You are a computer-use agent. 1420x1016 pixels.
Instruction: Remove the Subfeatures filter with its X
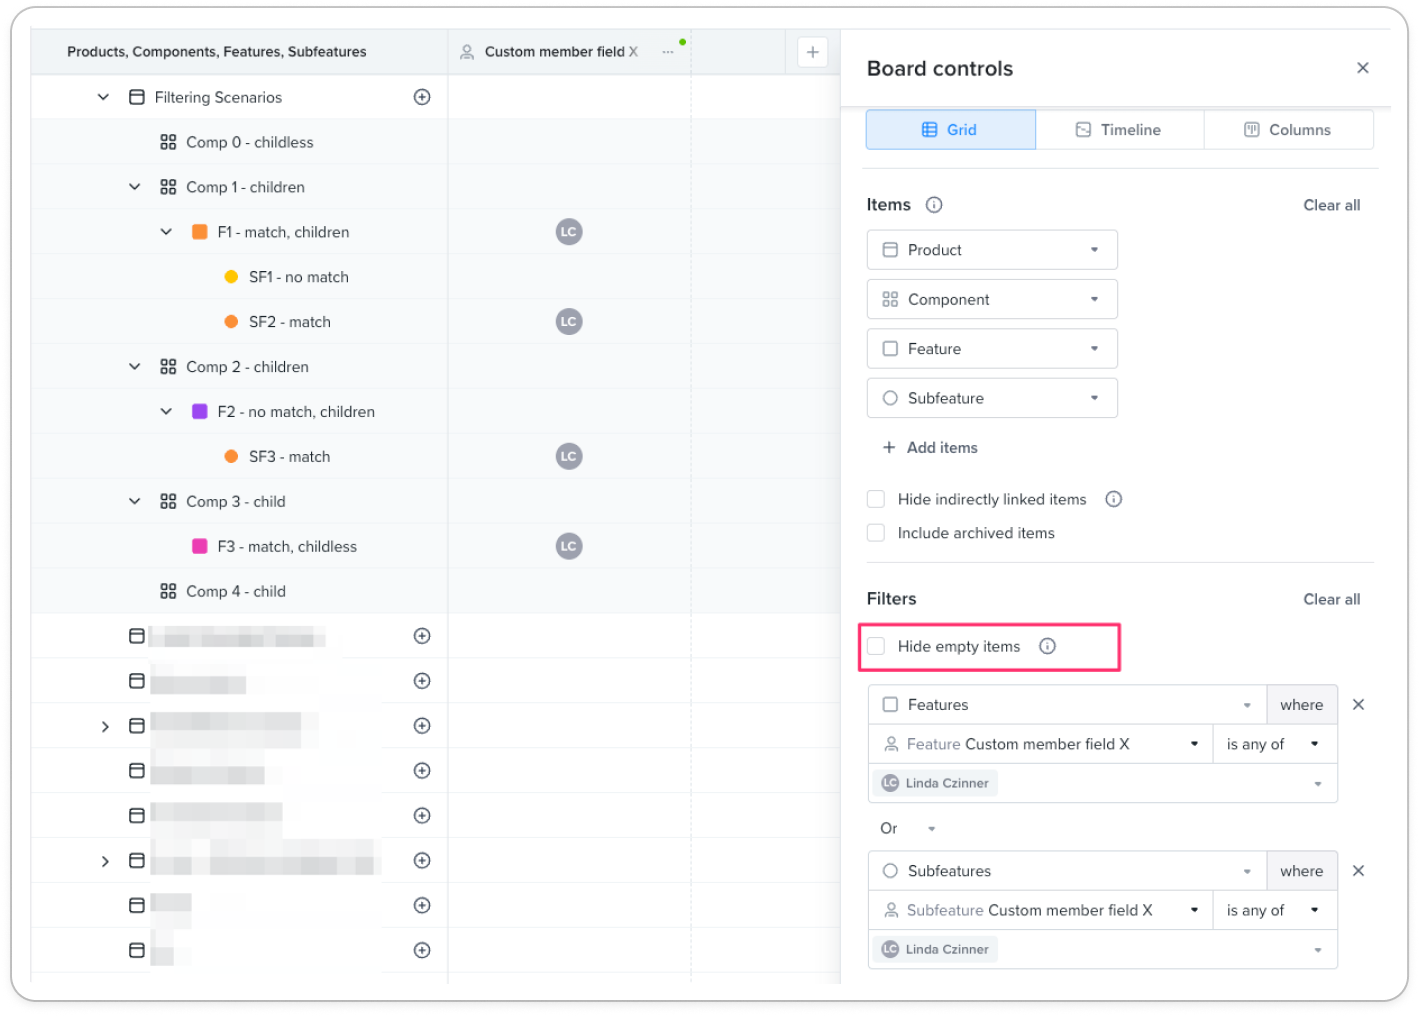coord(1358,871)
